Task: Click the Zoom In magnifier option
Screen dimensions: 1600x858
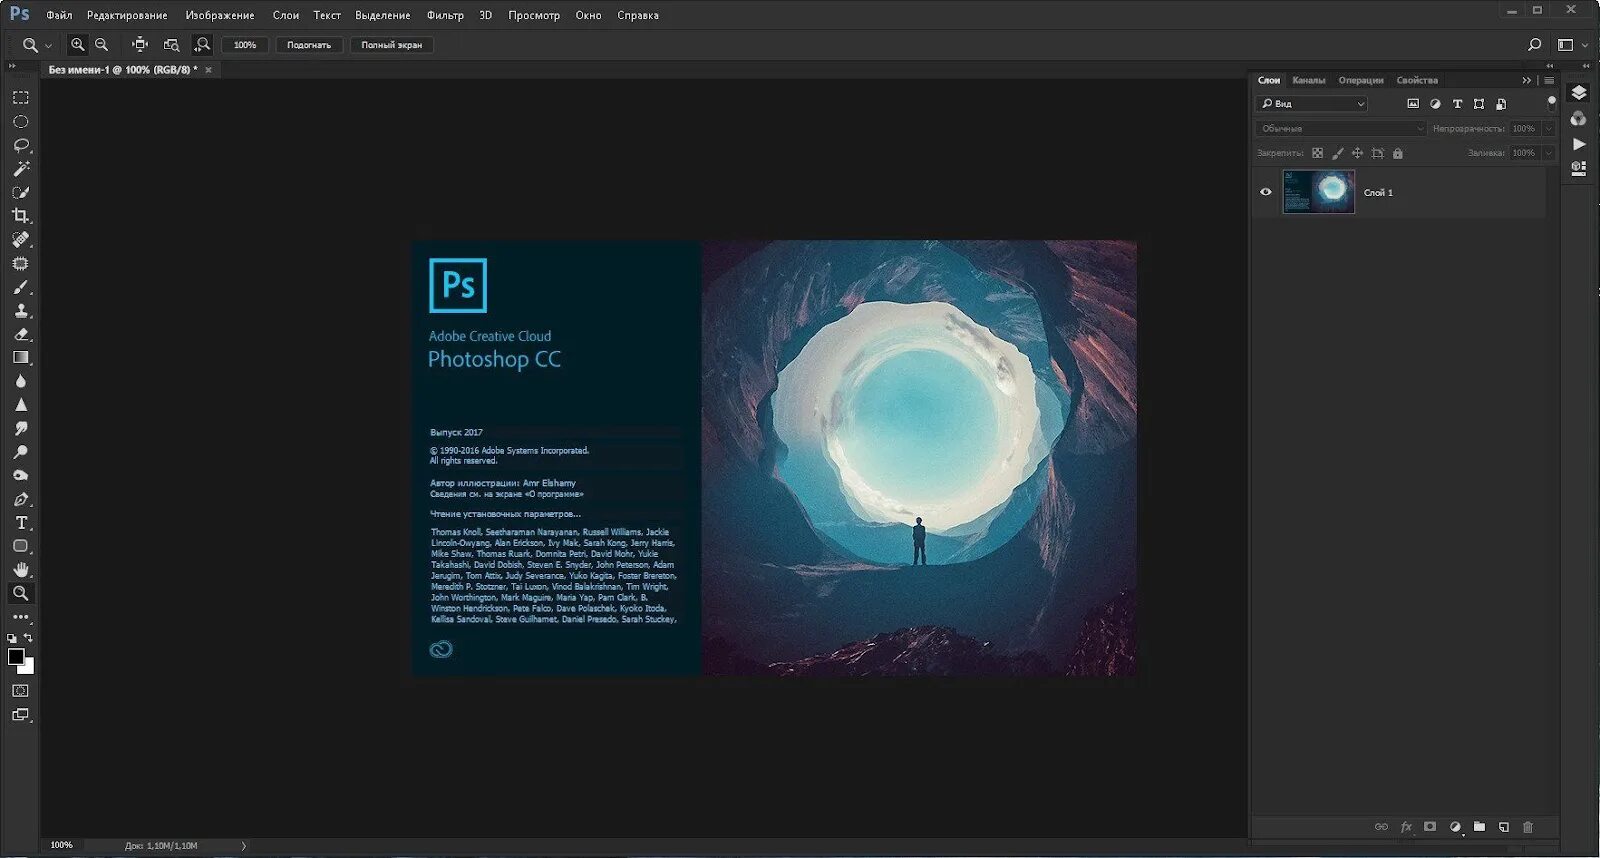Action: (77, 45)
